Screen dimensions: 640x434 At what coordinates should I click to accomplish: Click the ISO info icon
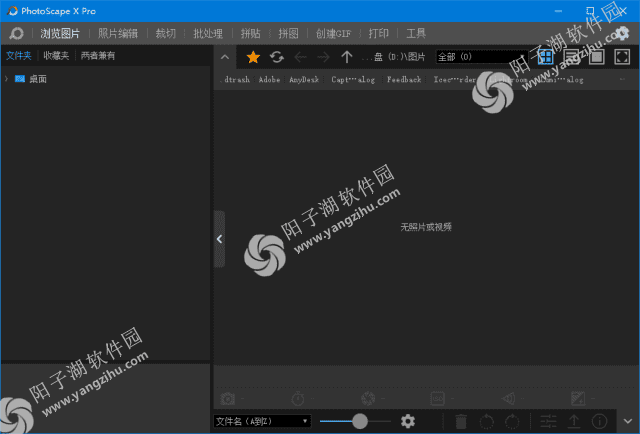coord(438,398)
